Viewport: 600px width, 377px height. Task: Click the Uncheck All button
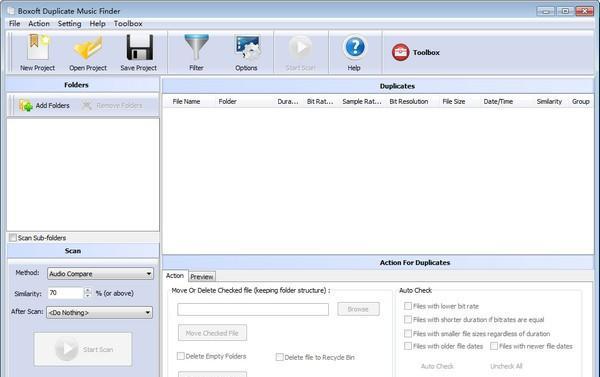(x=506, y=366)
